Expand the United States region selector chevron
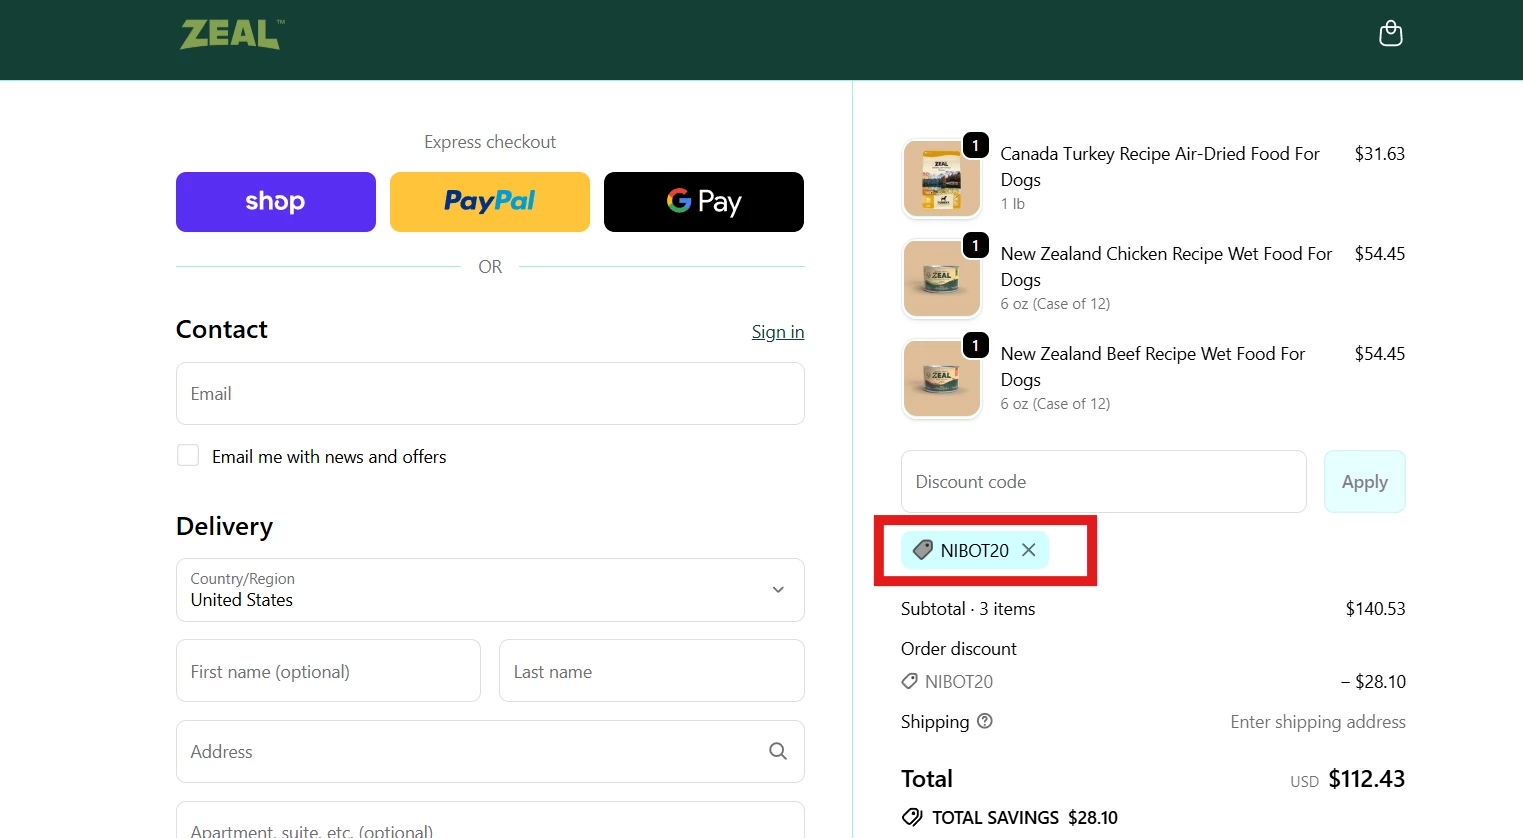1523x838 pixels. click(777, 590)
